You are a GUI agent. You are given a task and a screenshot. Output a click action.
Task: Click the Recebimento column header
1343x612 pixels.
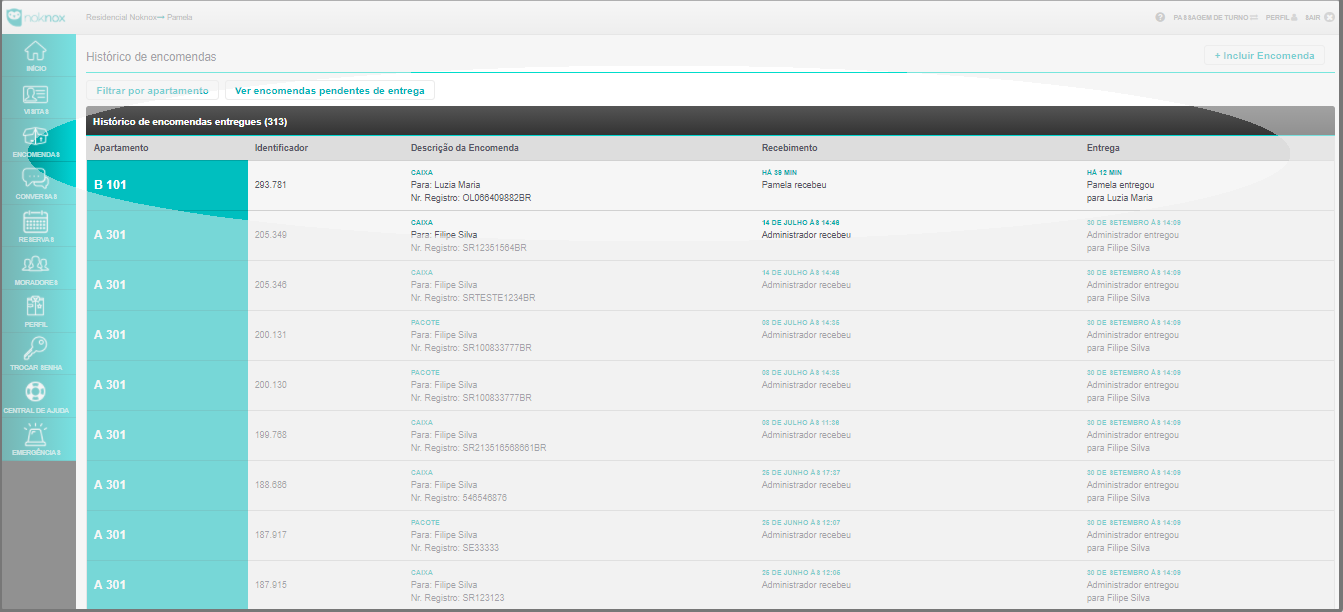coord(789,148)
